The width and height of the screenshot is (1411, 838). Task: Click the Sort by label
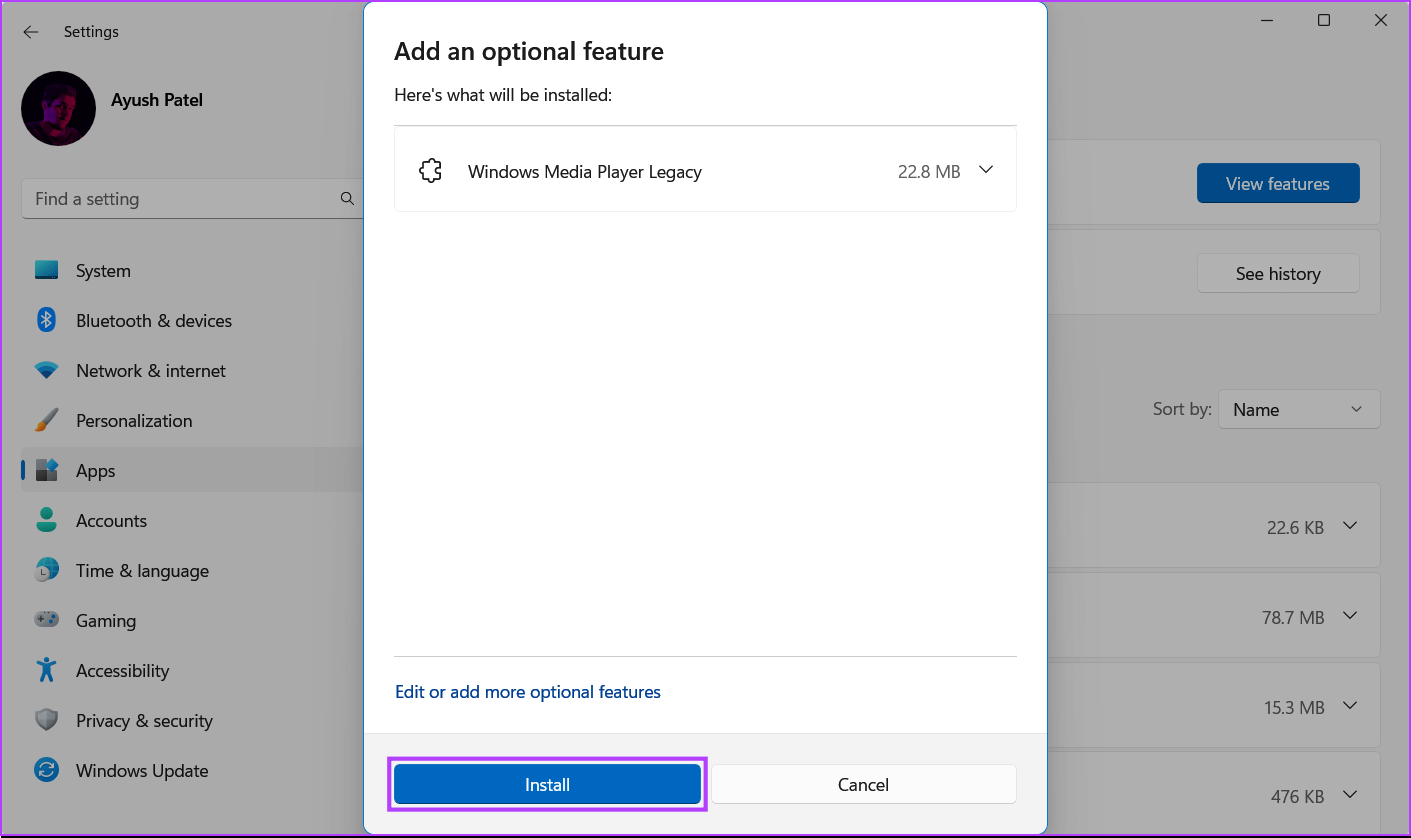[1182, 410]
